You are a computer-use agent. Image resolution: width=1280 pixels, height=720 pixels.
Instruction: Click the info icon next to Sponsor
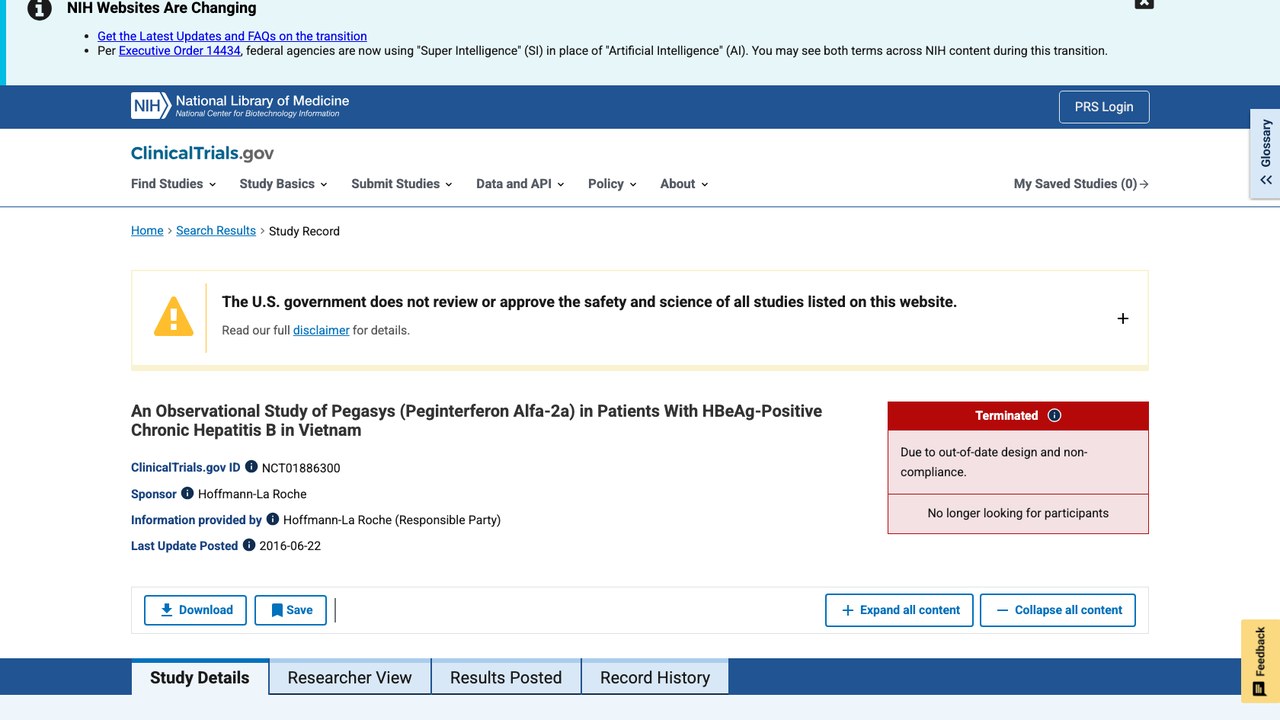[187, 493]
